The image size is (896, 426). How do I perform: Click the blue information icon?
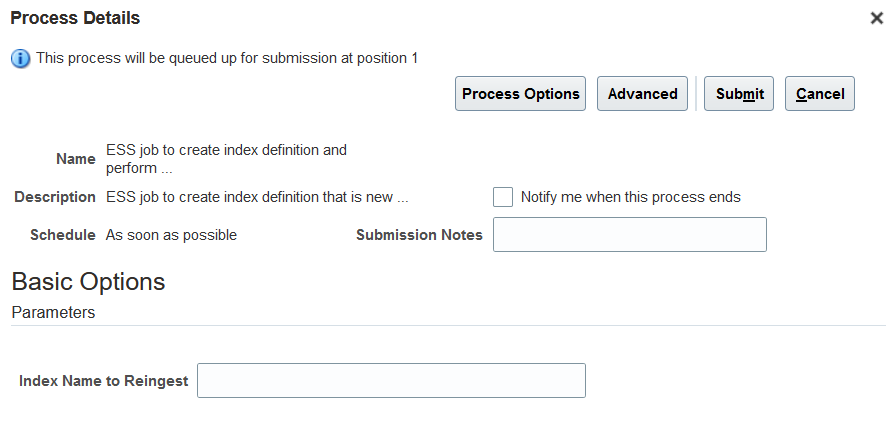pyautogui.click(x=20, y=58)
